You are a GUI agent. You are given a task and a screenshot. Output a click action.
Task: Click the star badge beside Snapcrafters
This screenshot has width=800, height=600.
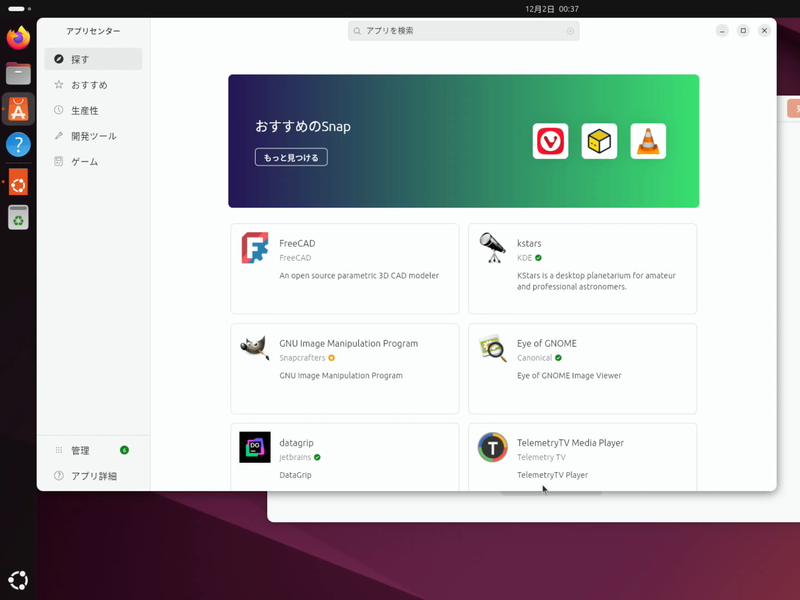click(332, 358)
